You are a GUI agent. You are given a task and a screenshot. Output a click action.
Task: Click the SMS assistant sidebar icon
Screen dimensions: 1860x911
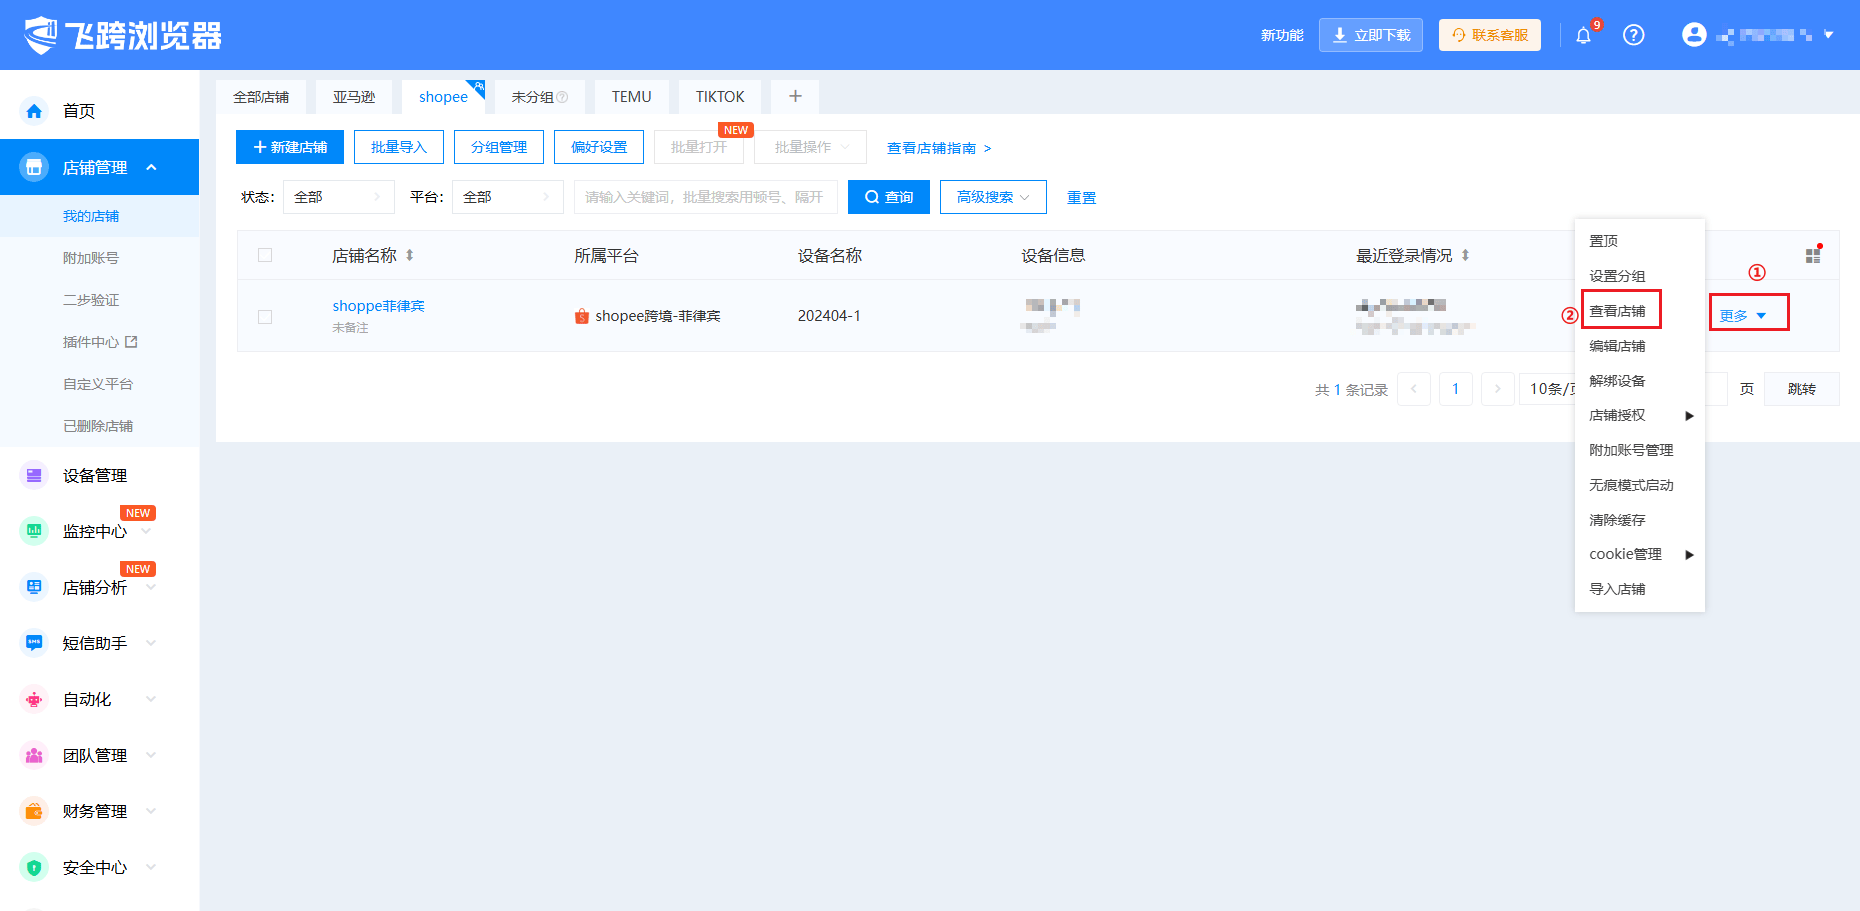tap(34, 644)
